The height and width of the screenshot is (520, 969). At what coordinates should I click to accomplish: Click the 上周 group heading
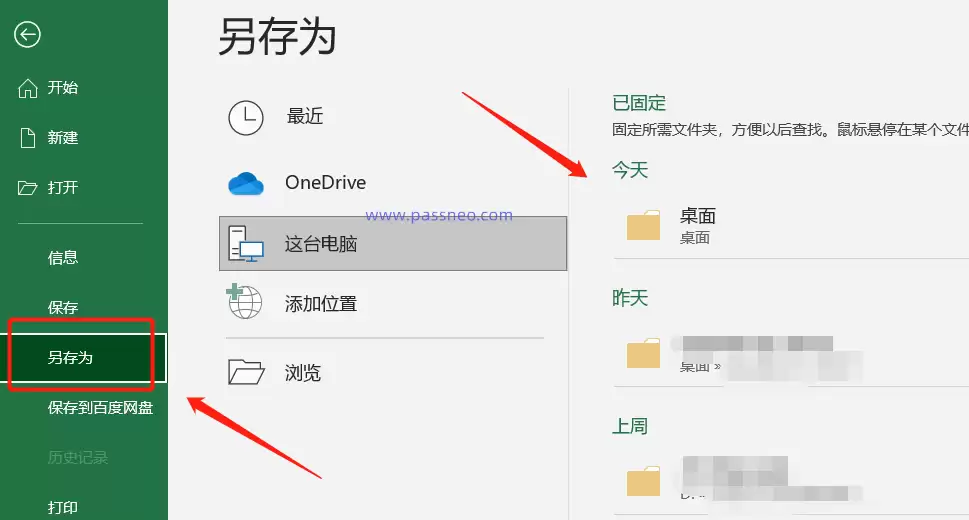click(630, 426)
